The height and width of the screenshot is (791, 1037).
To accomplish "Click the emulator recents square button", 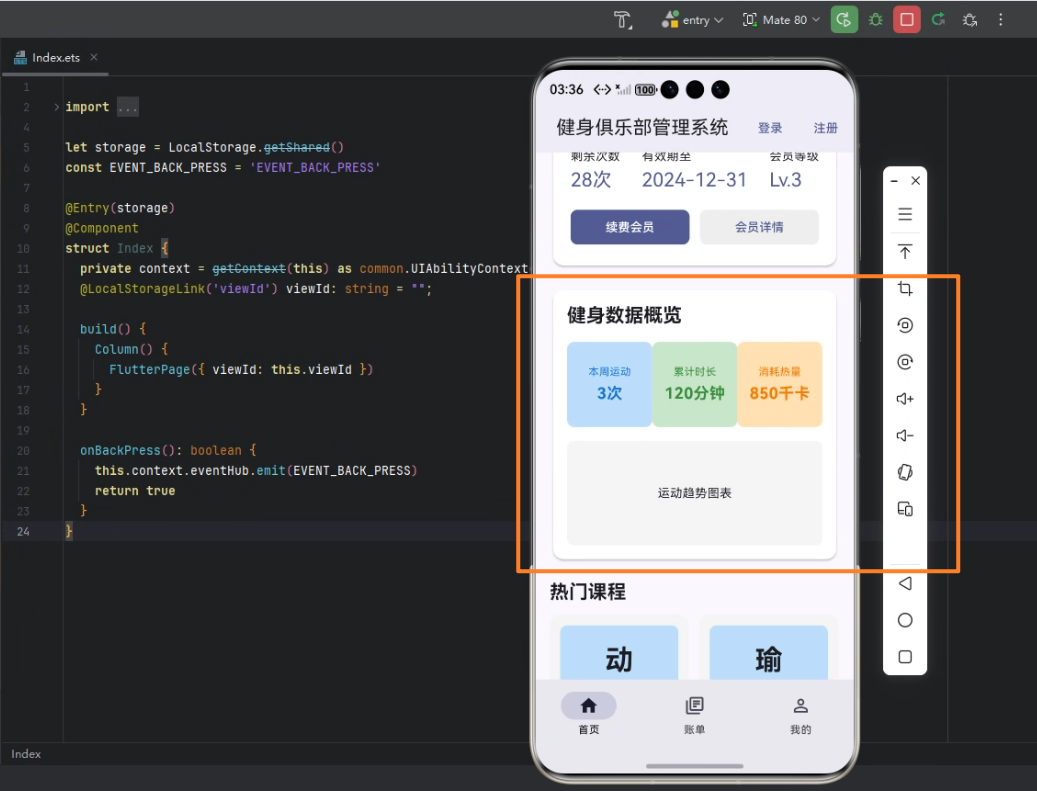I will (x=905, y=657).
